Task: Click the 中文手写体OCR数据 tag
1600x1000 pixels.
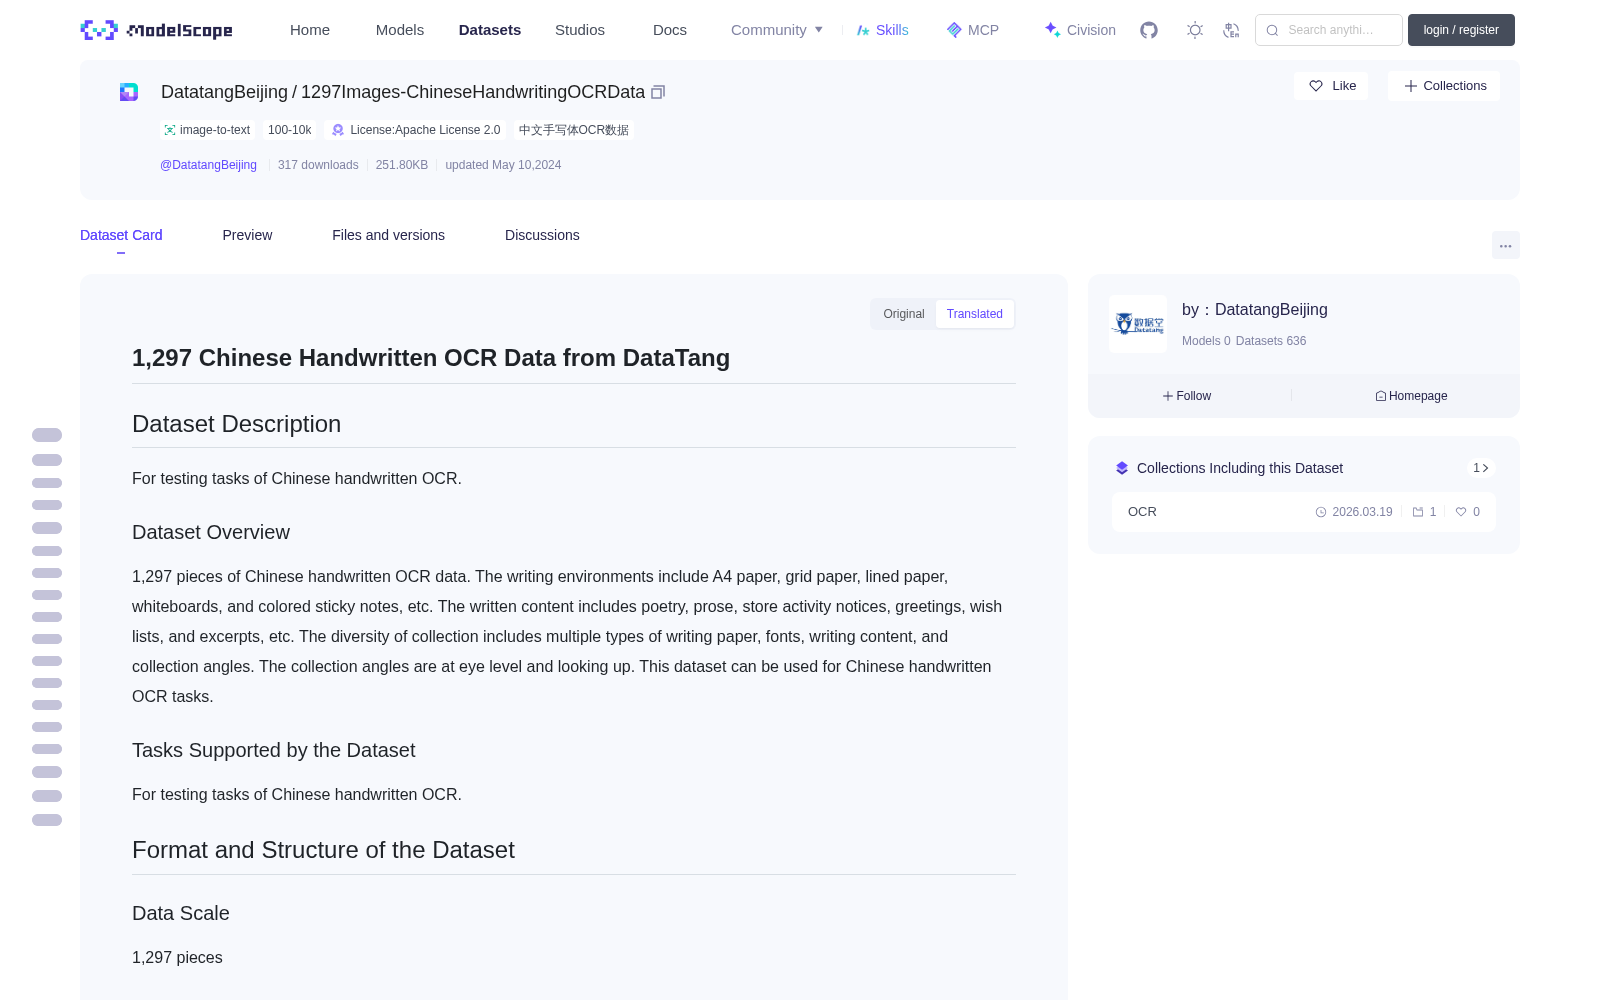Action: point(574,130)
